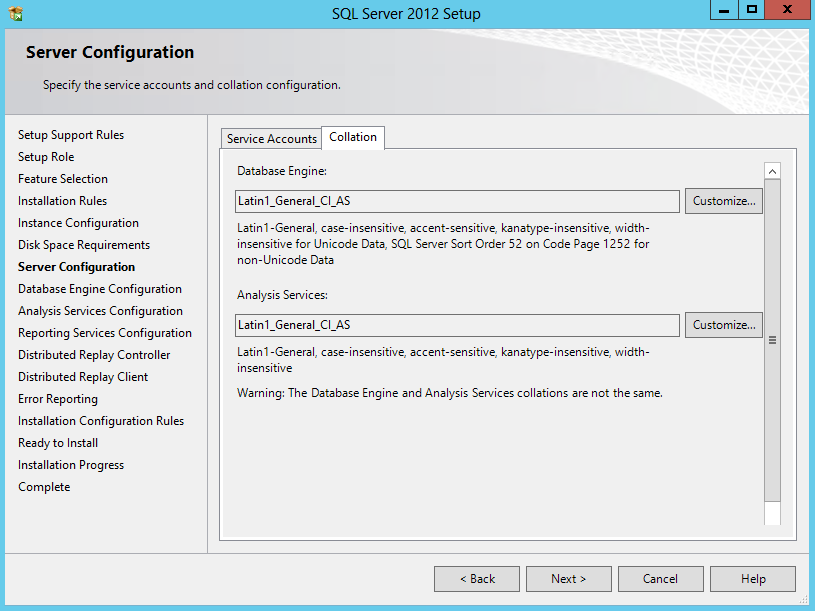
Task: Select the Error Reporting step
Action: coord(58,399)
